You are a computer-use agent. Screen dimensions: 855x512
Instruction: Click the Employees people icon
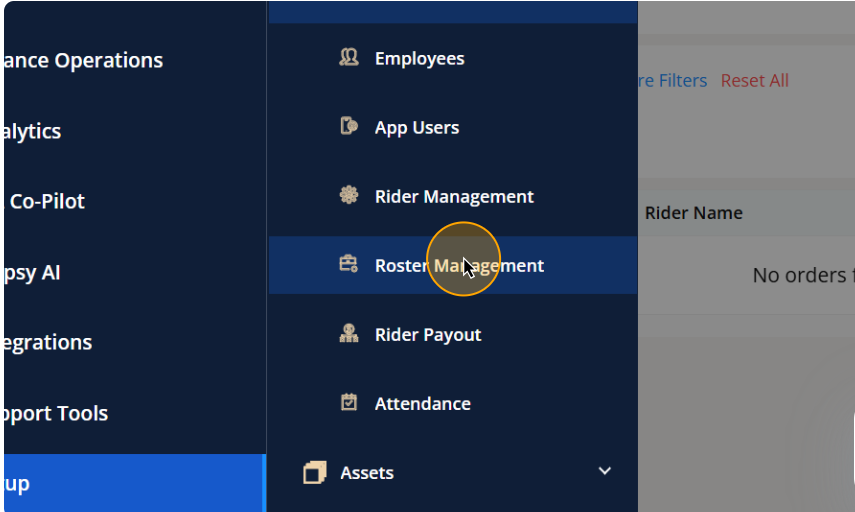point(349,57)
